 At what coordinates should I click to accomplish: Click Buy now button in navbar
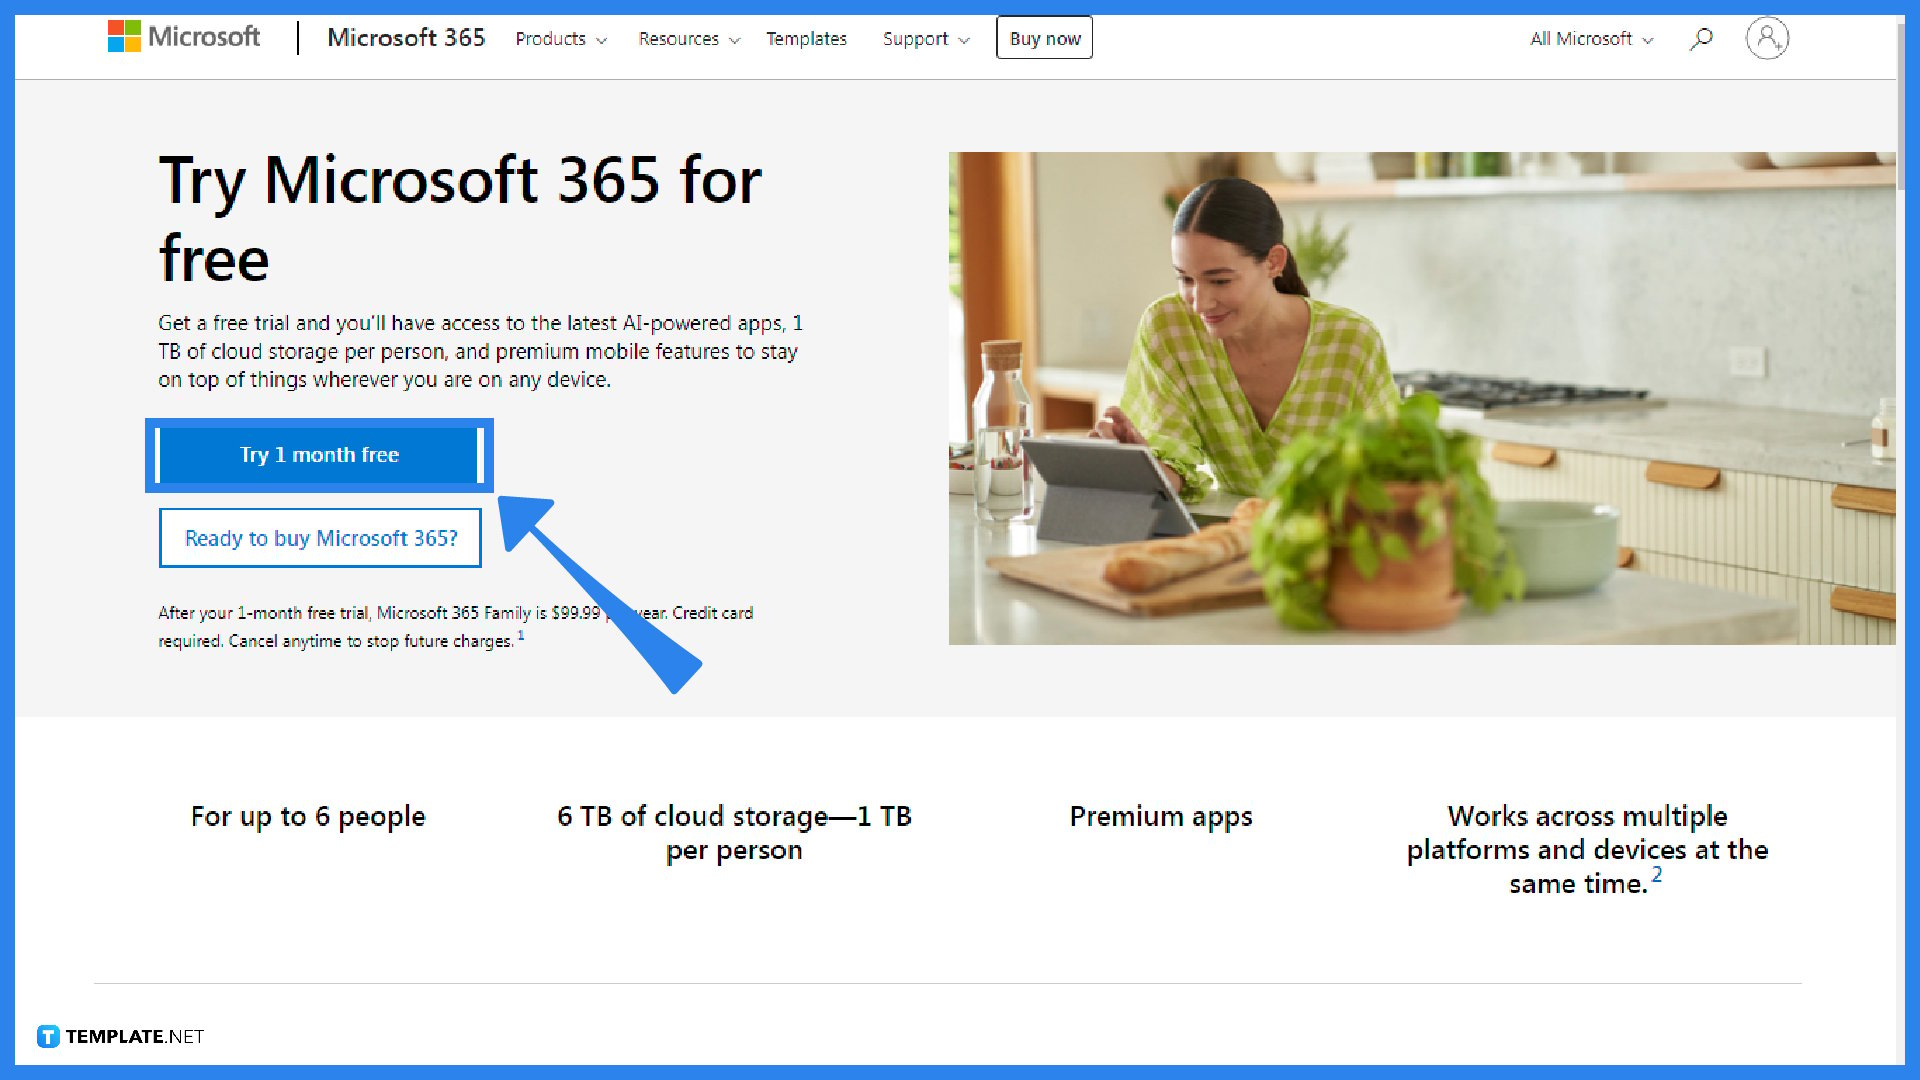pos(1044,38)
